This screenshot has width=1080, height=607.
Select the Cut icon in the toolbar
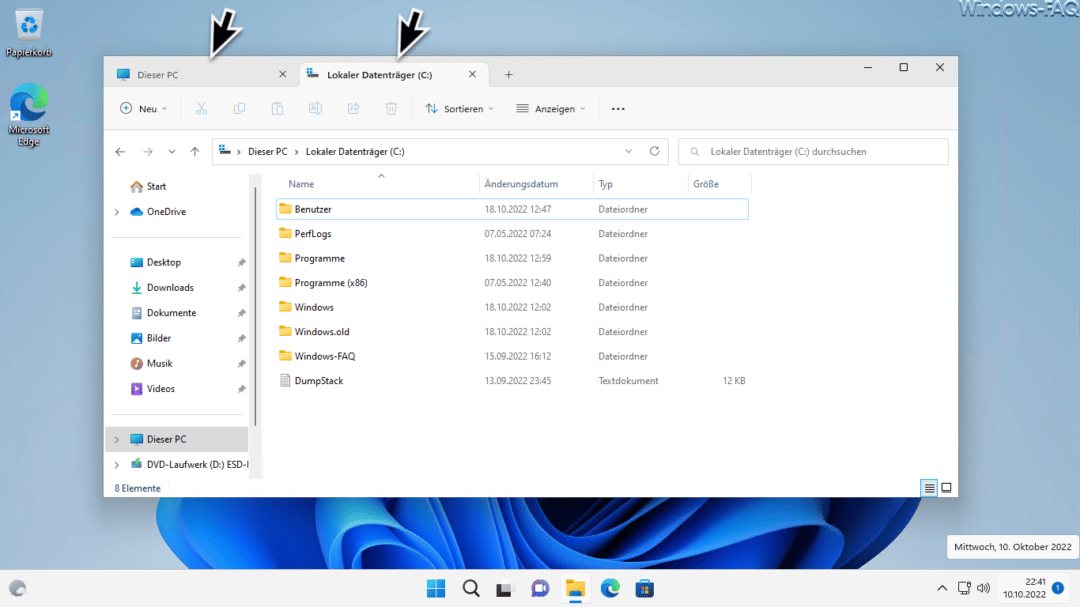(200, 108)
